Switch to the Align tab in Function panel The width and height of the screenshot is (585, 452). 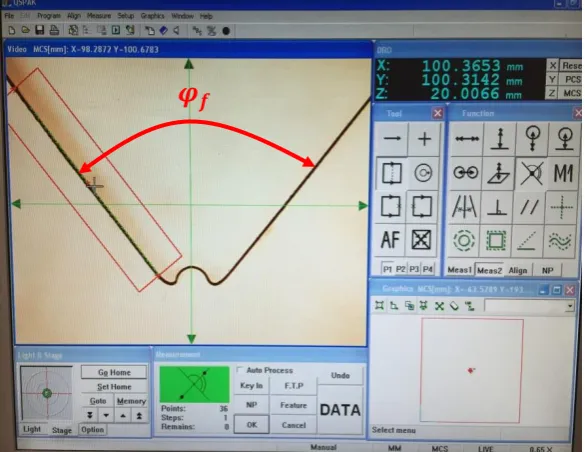pos(518,270)
